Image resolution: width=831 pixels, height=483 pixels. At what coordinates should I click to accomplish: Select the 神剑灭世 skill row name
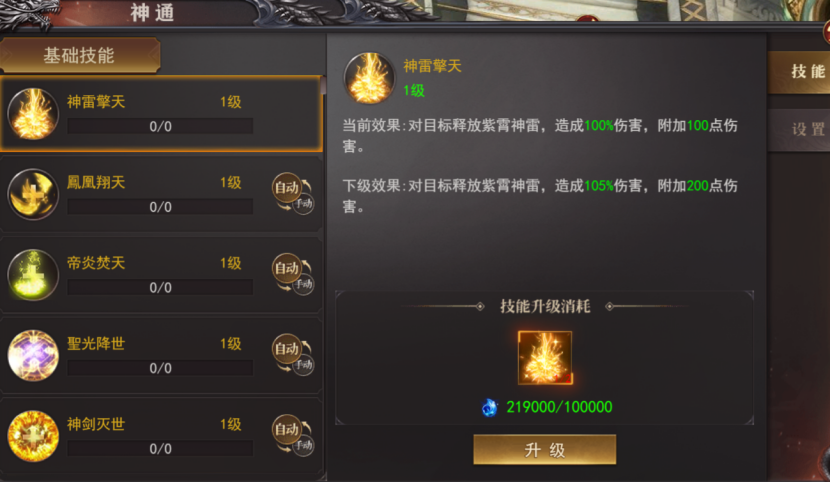click(x=96, y=424)
